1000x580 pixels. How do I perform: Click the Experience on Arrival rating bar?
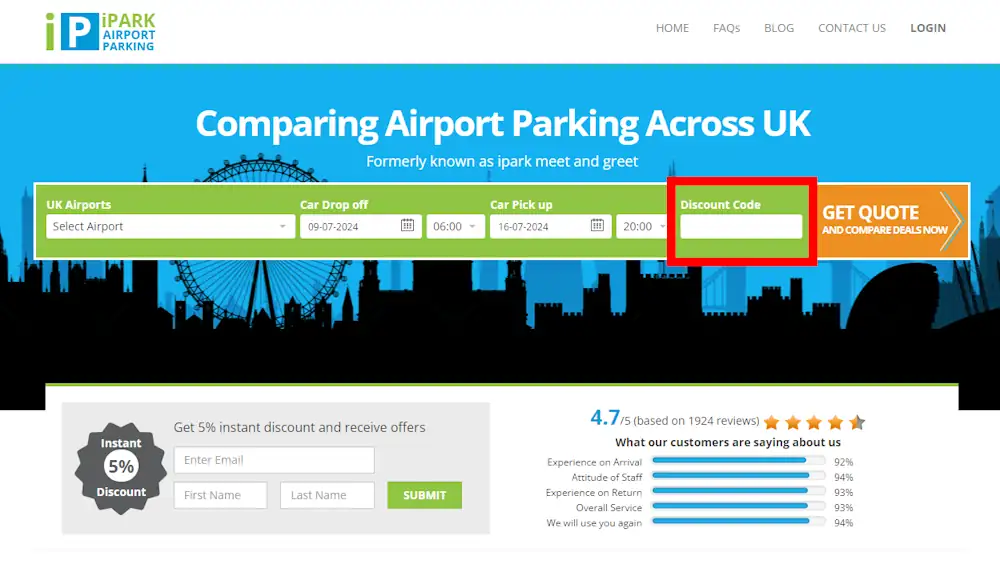[x=738, y=460]
